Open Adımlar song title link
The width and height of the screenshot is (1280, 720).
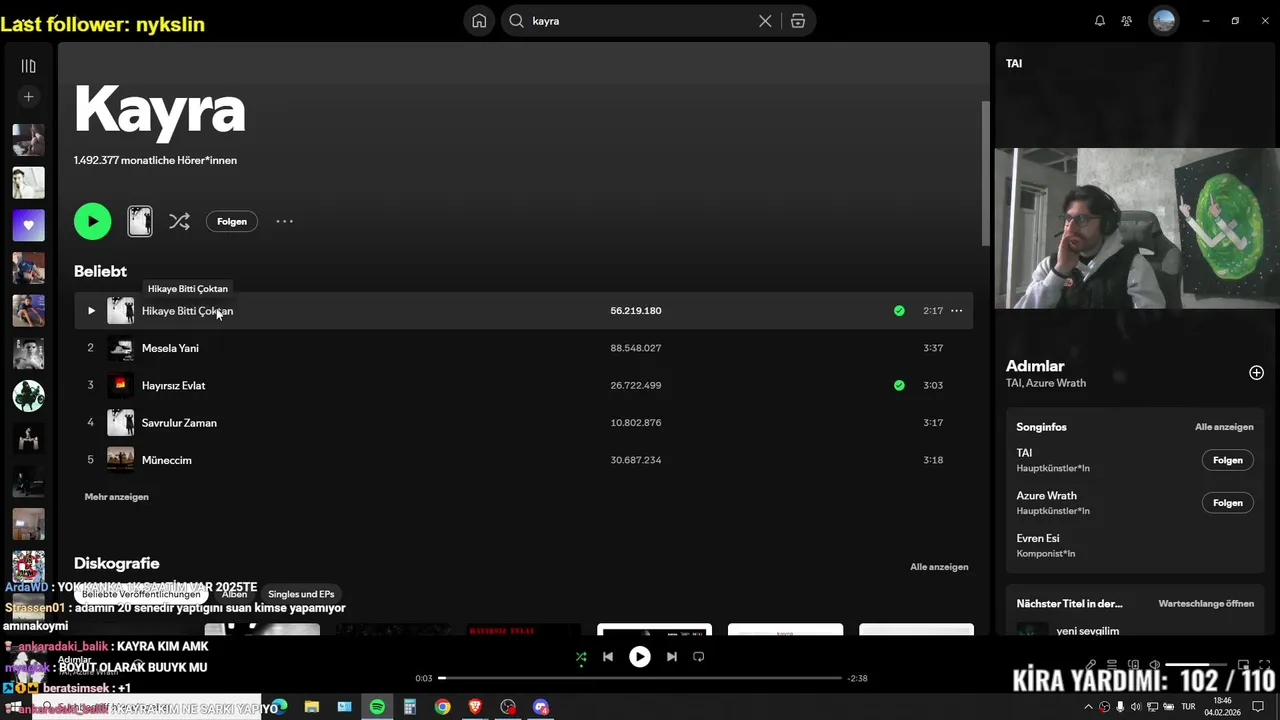[1035, 366]
